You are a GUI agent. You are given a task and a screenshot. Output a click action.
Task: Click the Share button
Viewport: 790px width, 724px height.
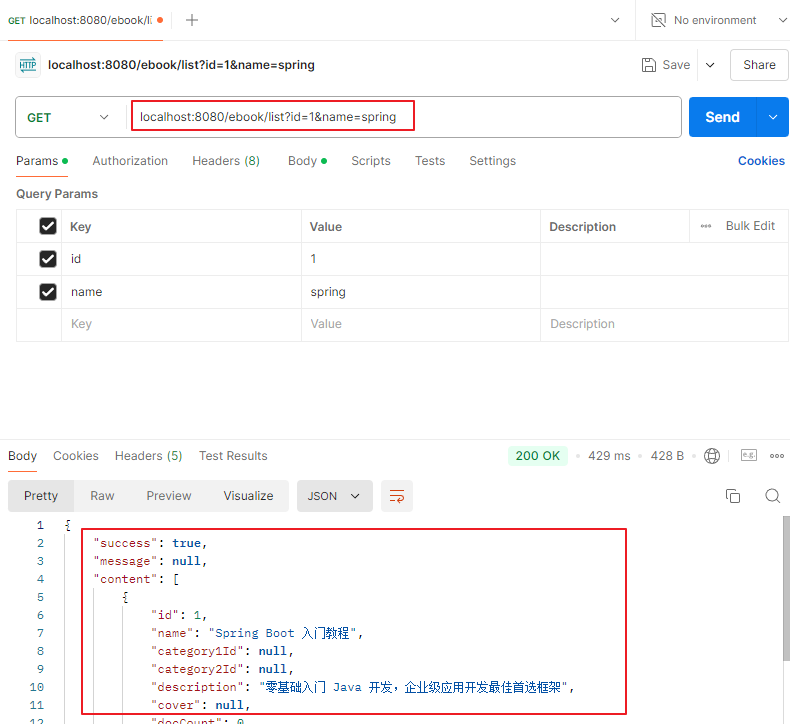(x=759, y=65)
